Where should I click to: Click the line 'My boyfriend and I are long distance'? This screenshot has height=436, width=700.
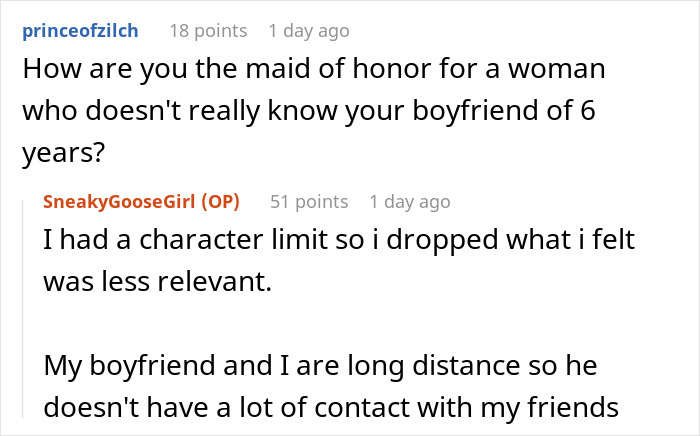pyautogui.click(x=320, y=365)
